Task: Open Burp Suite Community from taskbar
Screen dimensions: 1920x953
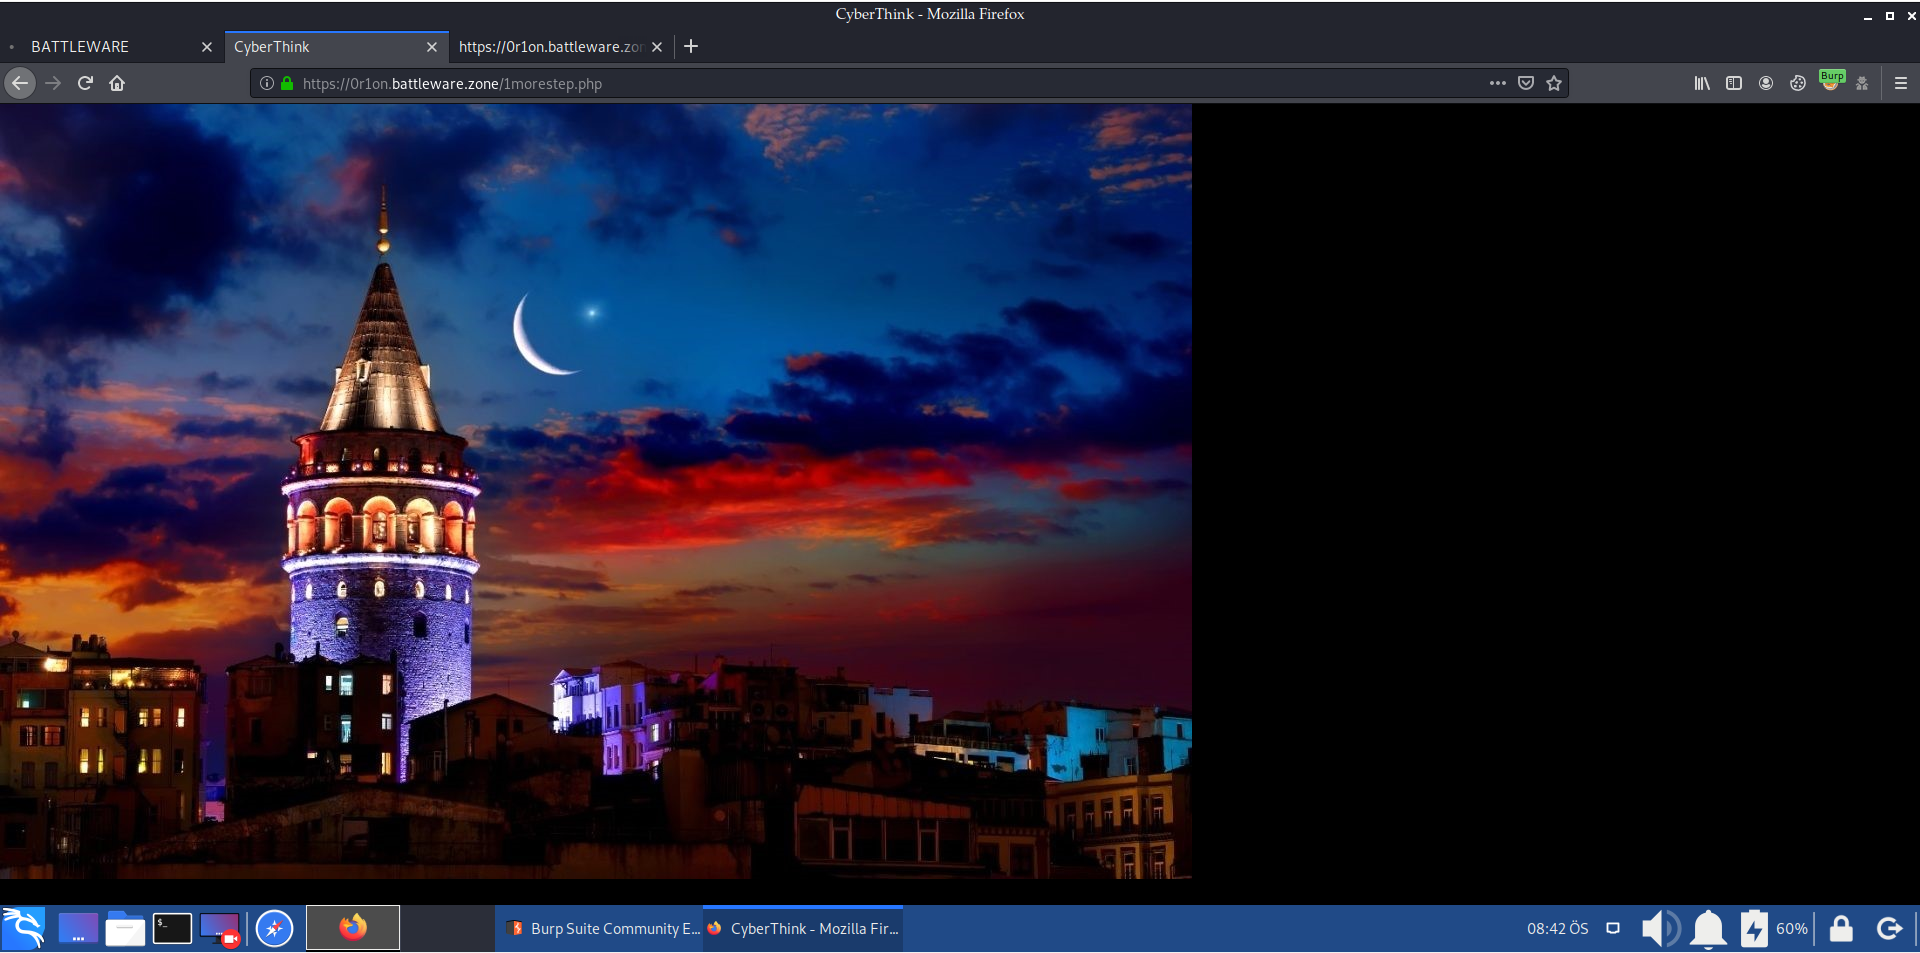Action: [x=603, y=928]
